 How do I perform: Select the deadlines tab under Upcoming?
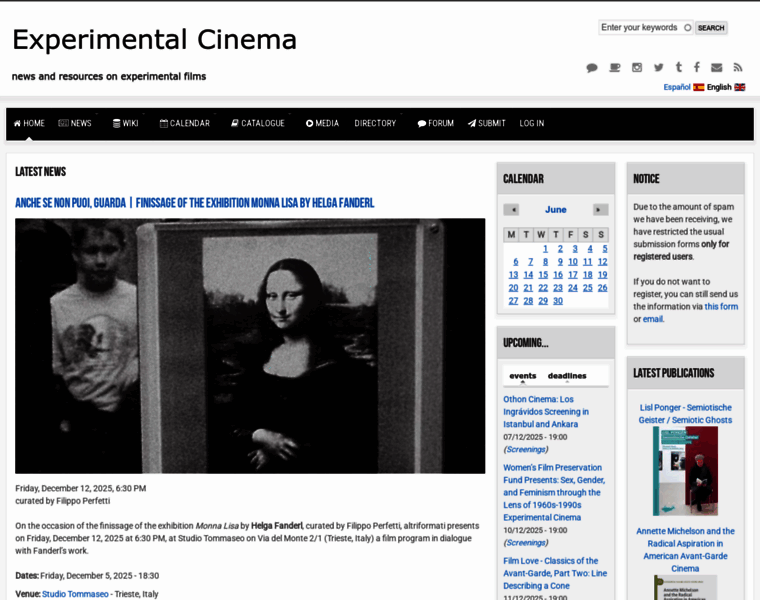(567, 376)
